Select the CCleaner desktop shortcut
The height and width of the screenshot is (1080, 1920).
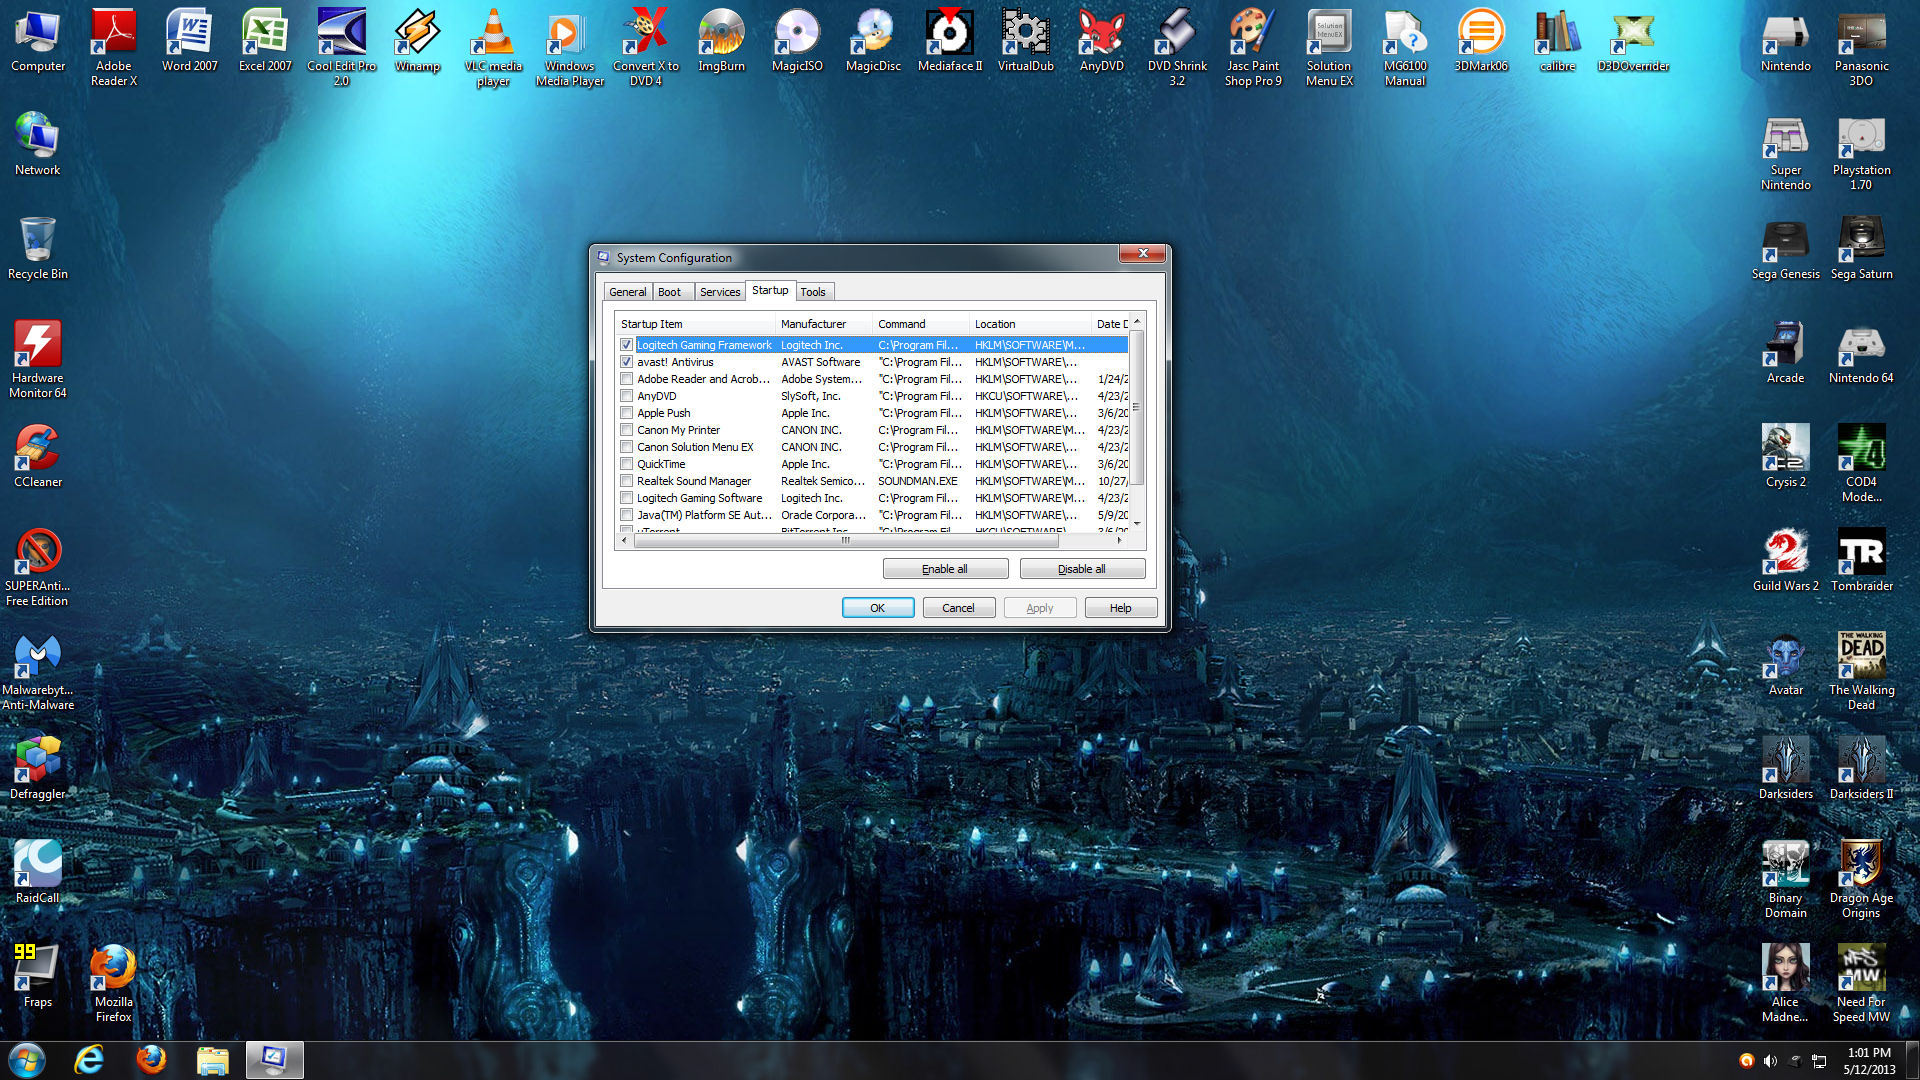click(x=38, y=456)
